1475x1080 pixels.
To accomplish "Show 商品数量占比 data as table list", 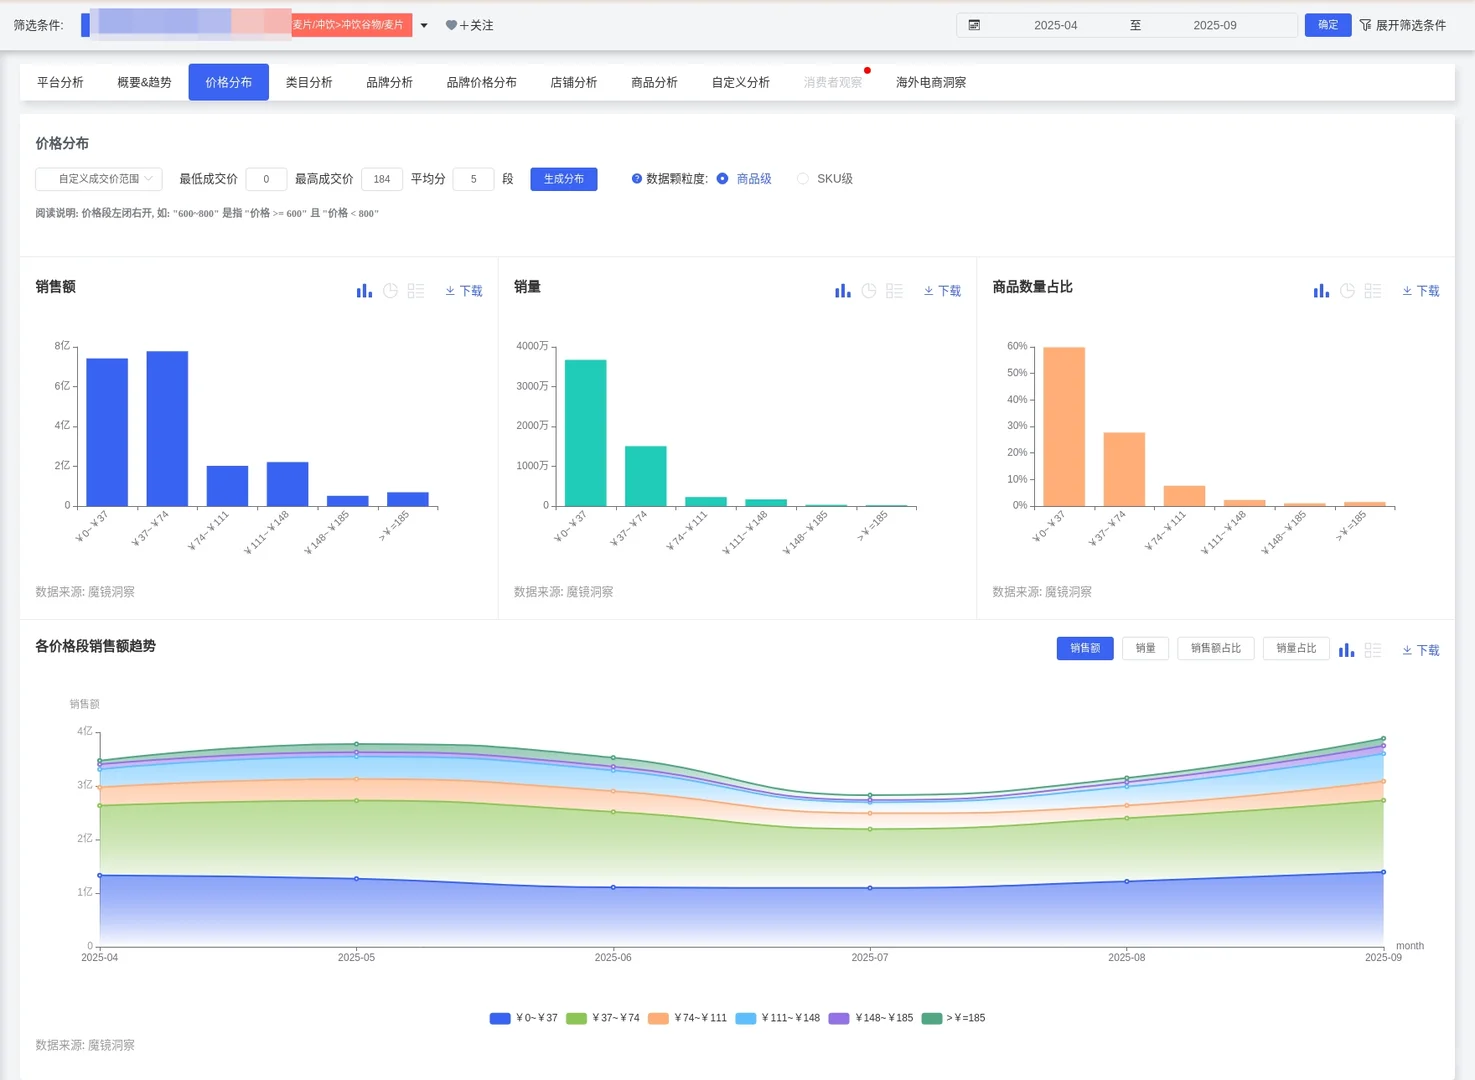I will pyautogui.click(x=1373, y=291).
